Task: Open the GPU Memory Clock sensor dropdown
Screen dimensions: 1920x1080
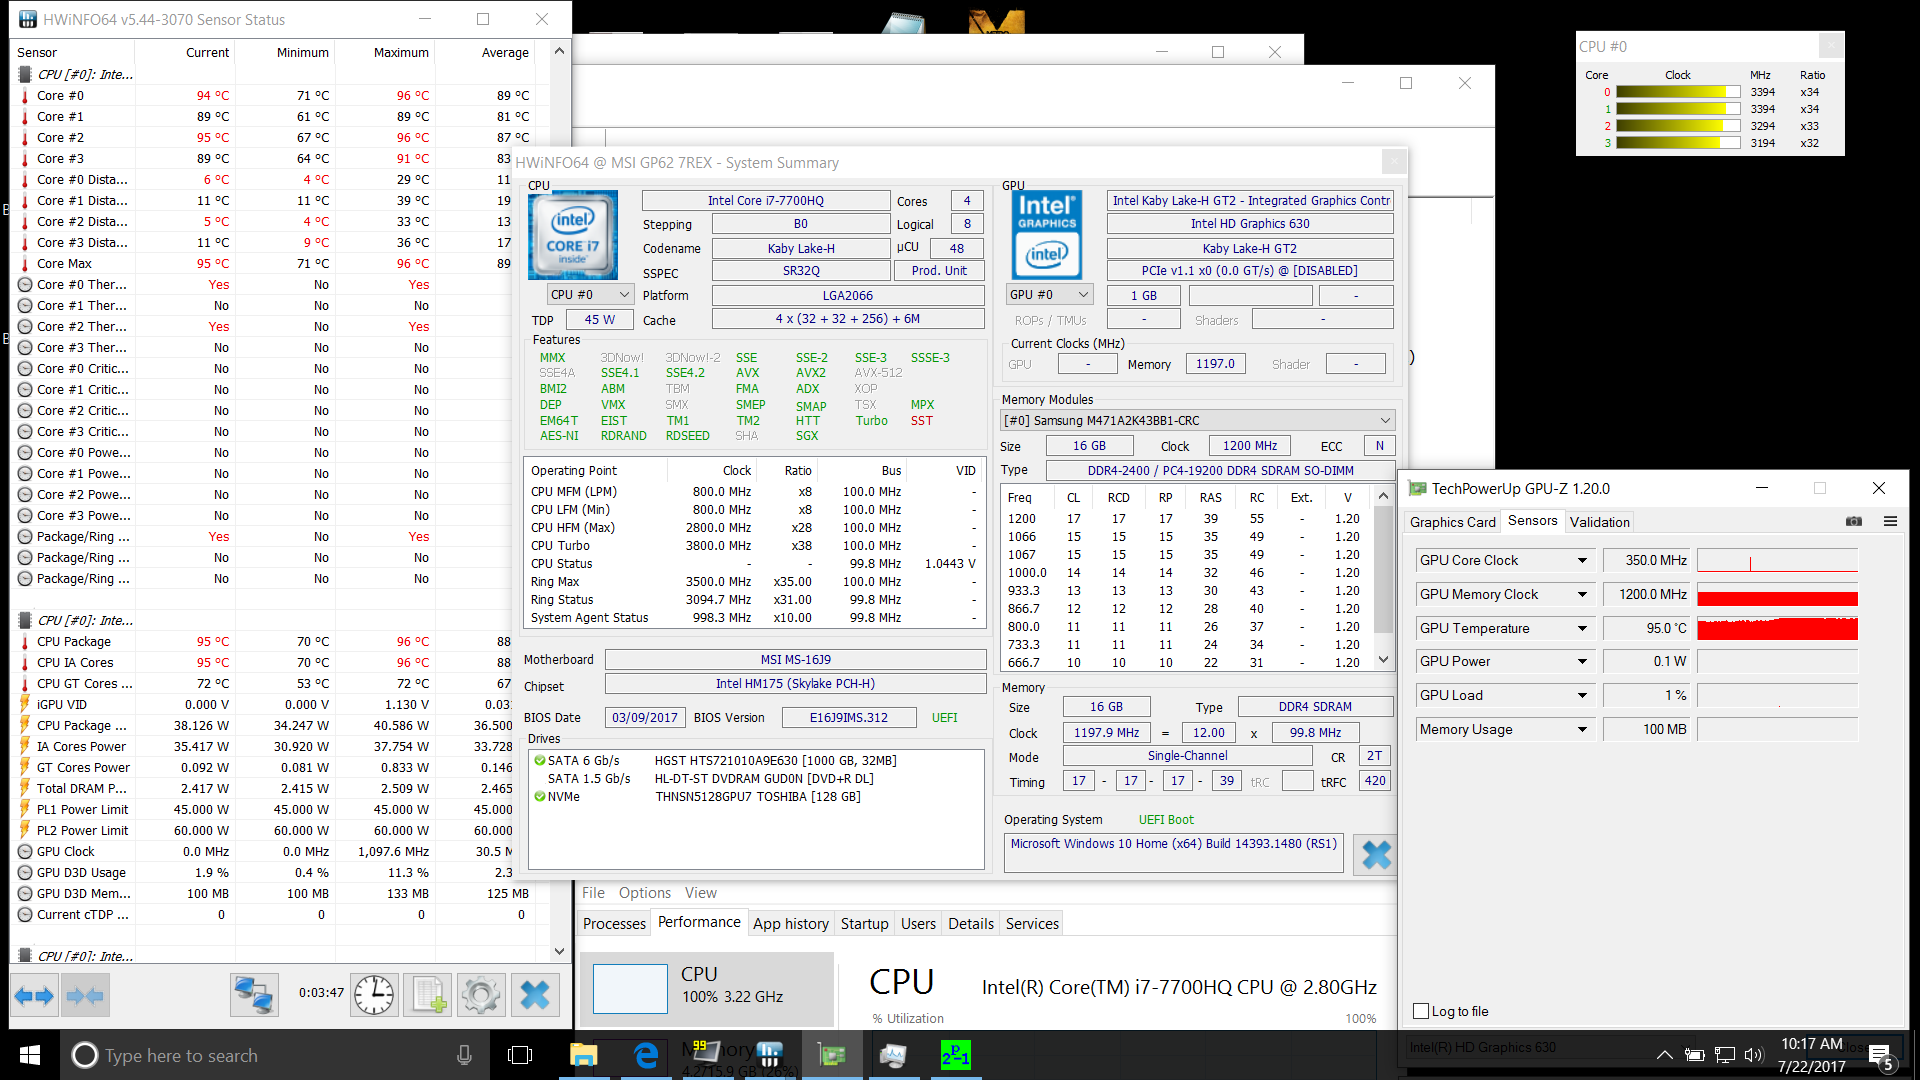Action: point(1582,594)
